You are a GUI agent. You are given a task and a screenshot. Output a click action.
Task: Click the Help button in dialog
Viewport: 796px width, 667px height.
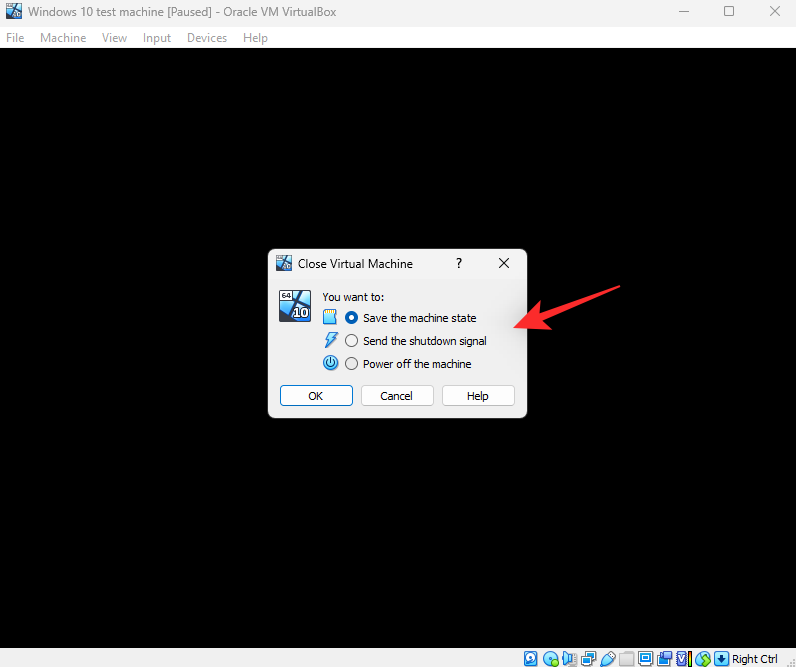click(478, 395)
